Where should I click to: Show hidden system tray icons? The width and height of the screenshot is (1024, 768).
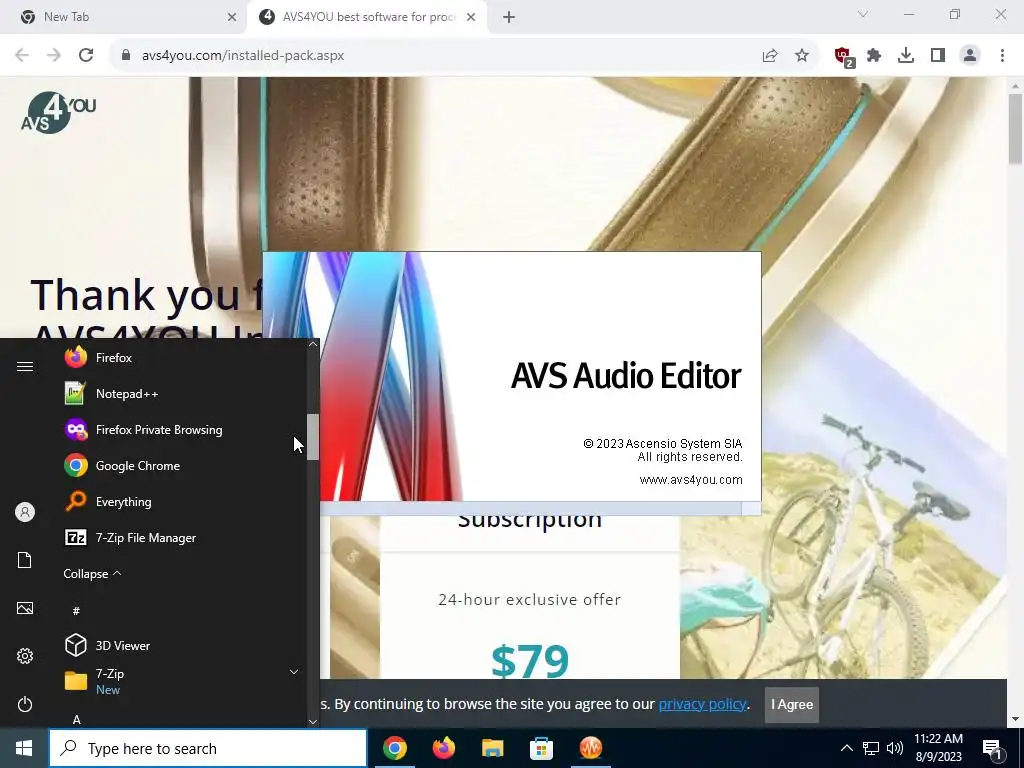click(846, 748)
